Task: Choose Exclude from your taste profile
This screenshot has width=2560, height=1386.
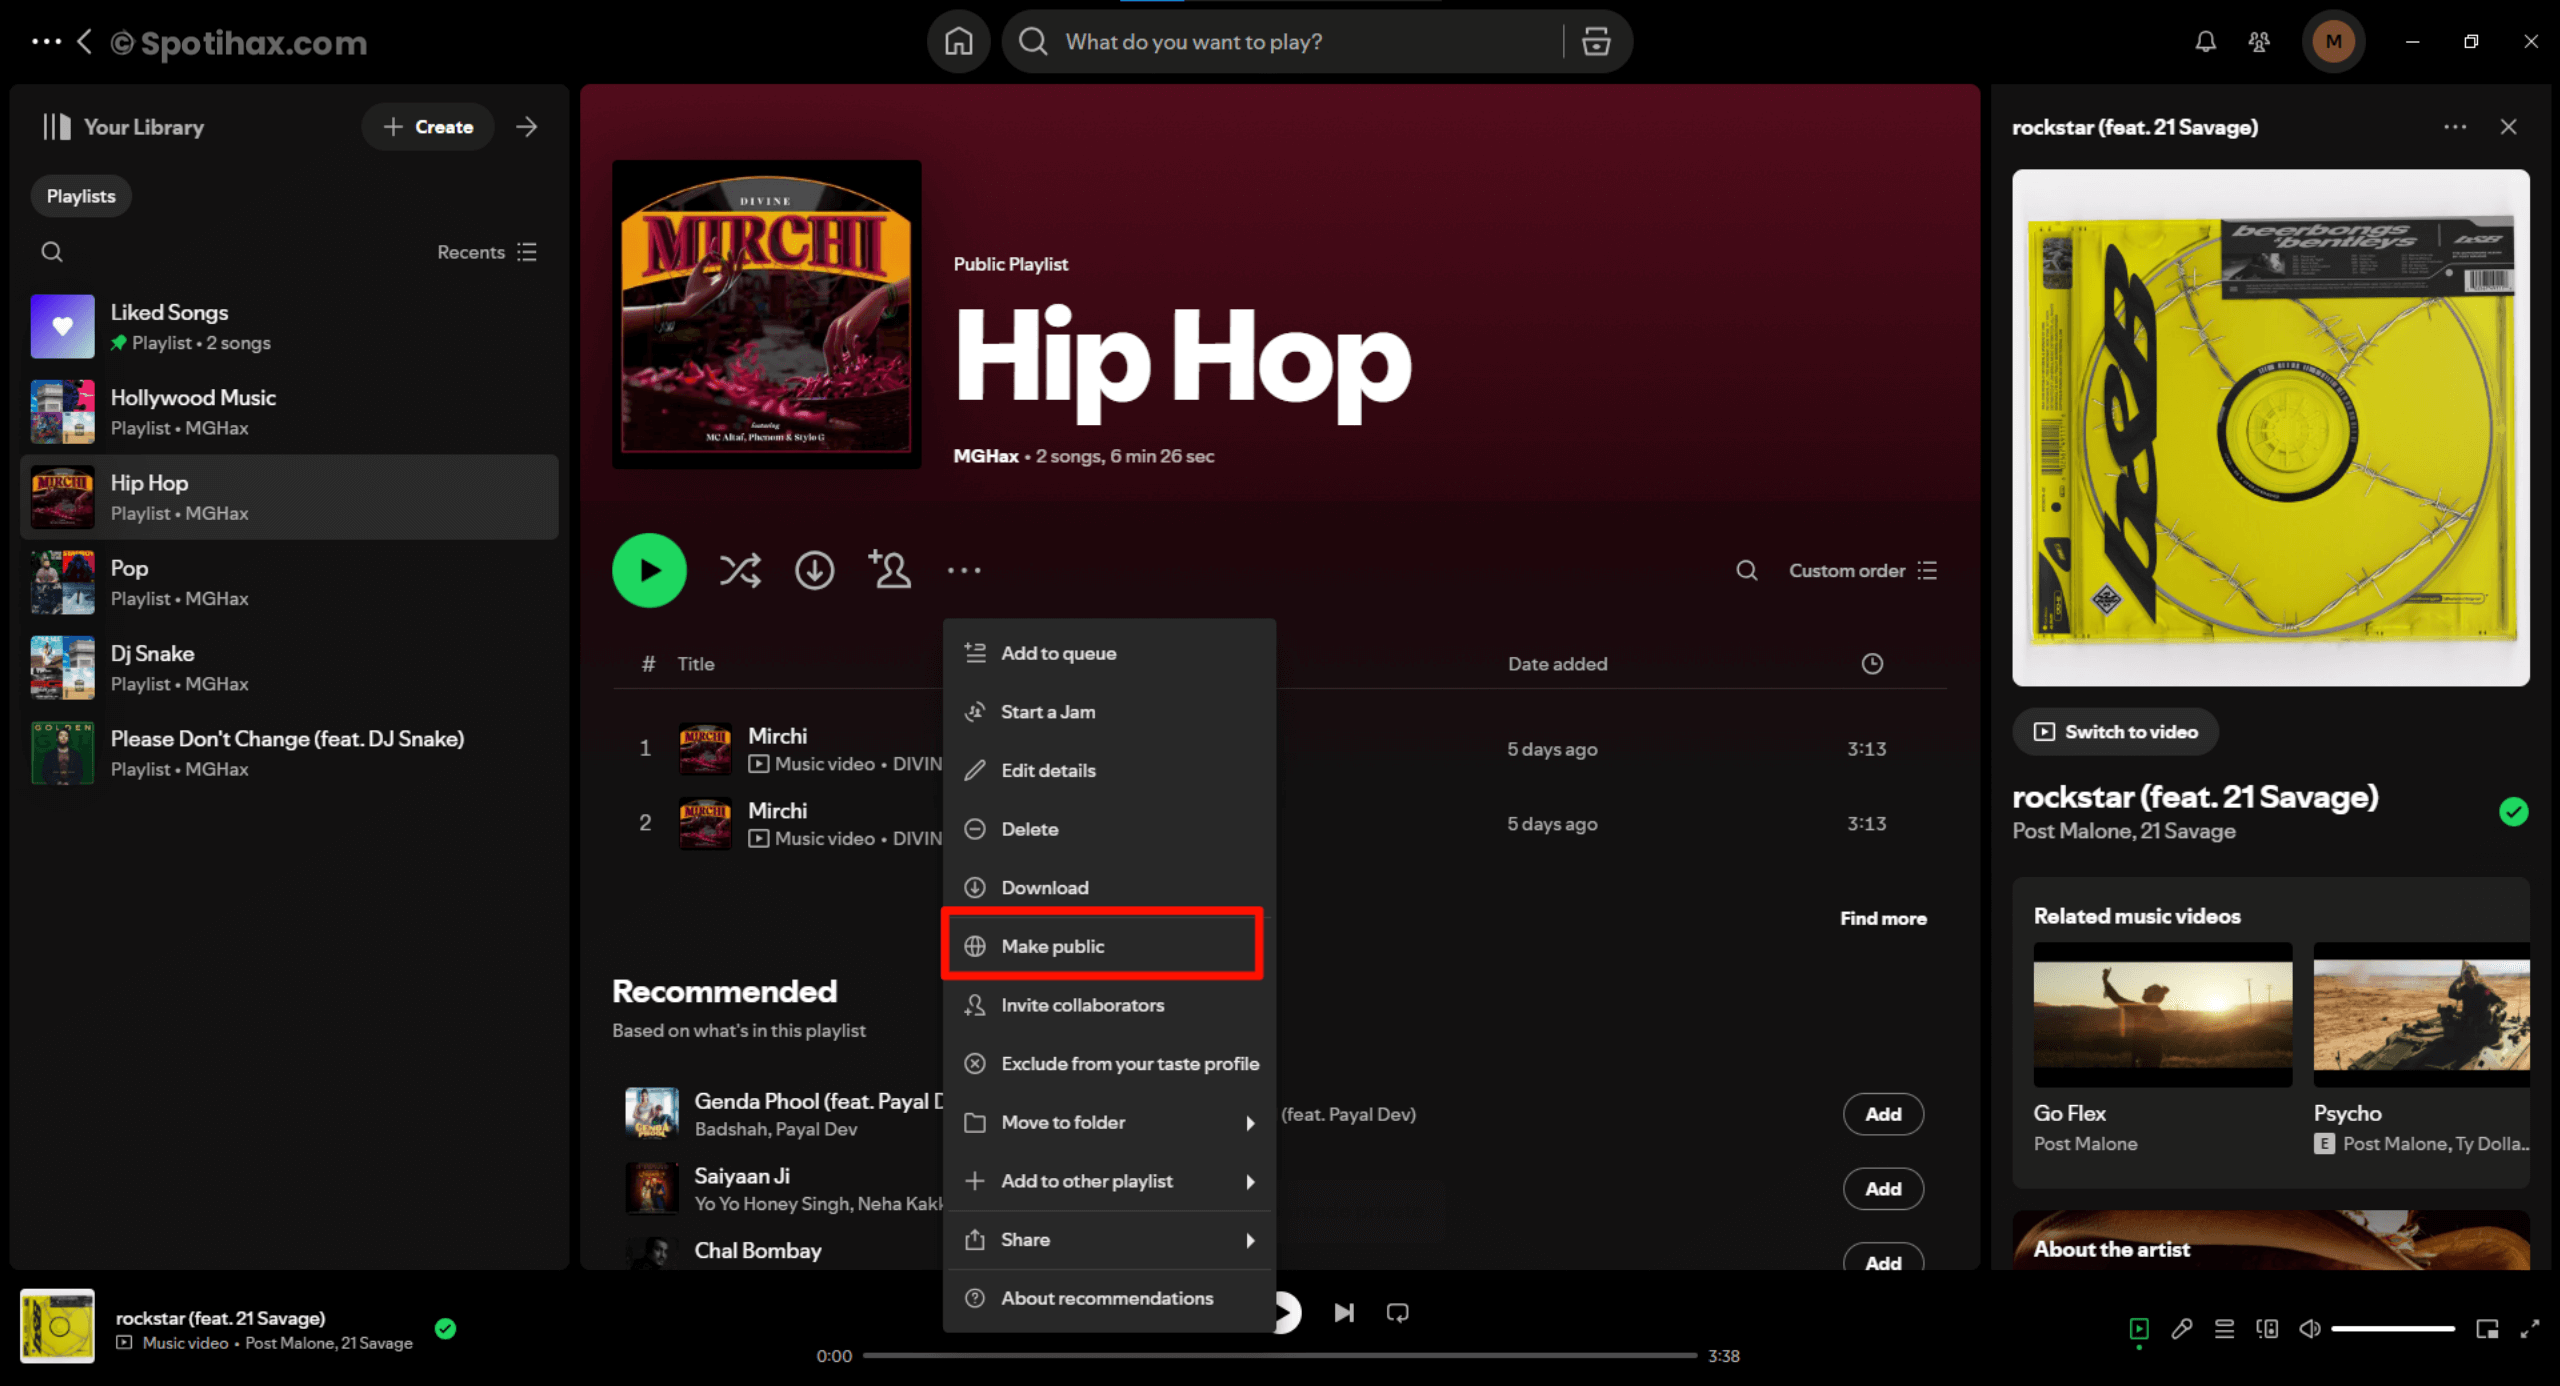Action: 1109,1064
